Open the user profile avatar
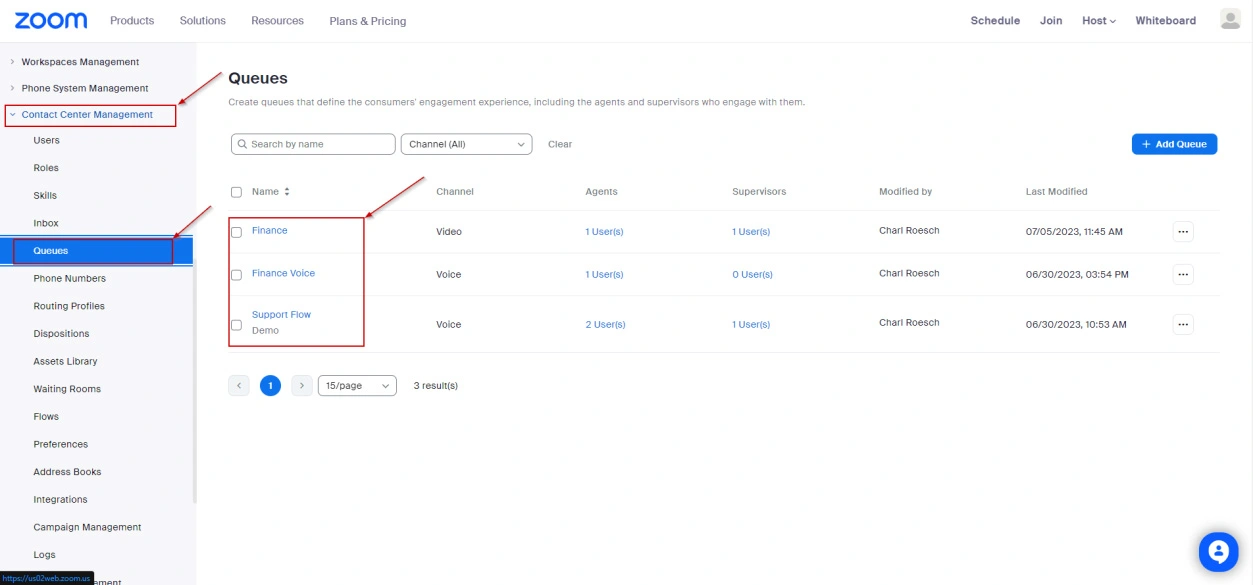 click(1230, 20)
